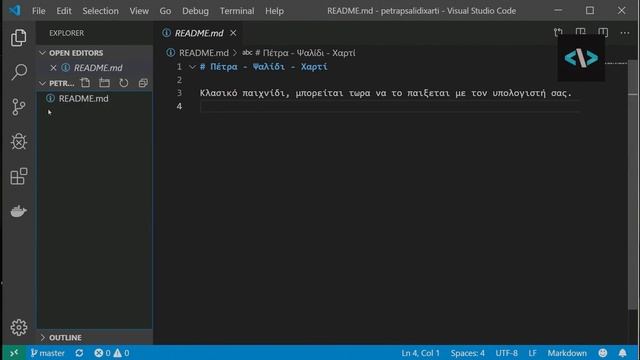Open the editor More Actions menu
This screenshot has height=360, width=640.
[x=625, y=33]
